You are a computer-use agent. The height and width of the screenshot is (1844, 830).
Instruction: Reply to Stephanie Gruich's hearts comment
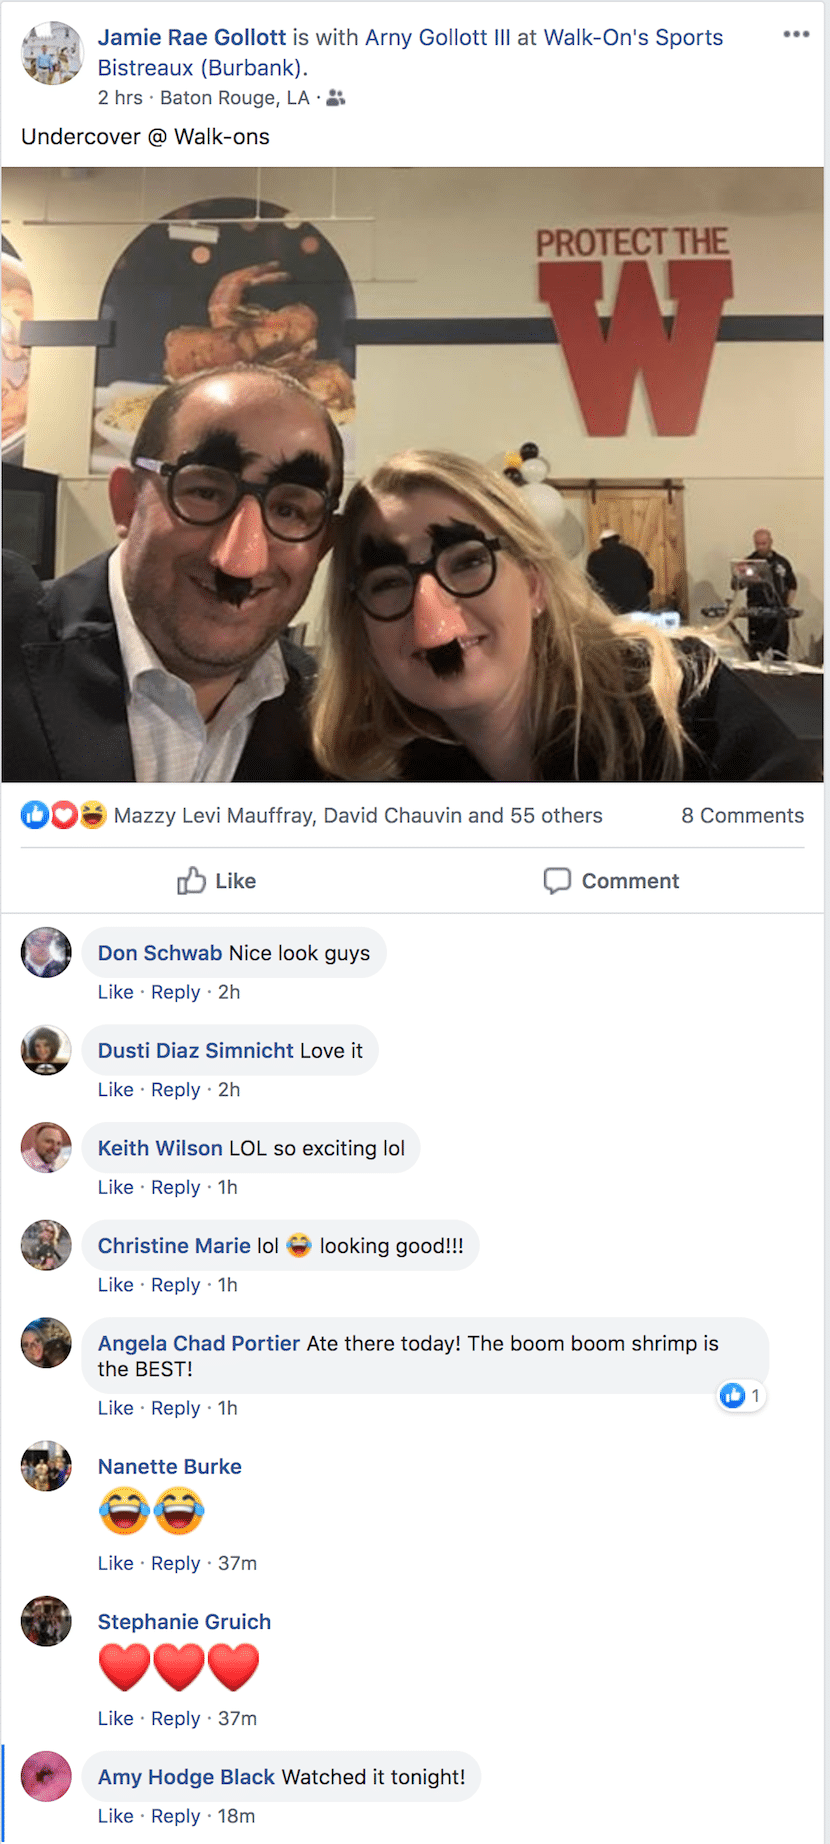175,1718
